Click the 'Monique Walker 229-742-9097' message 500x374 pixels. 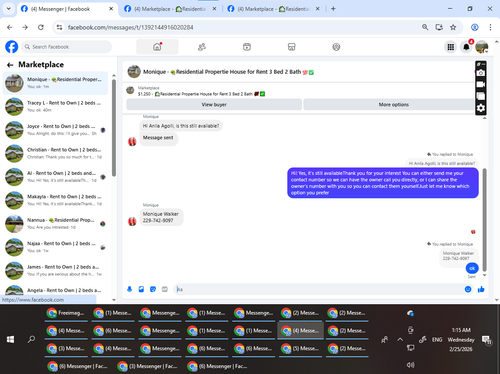coord(161,217)
